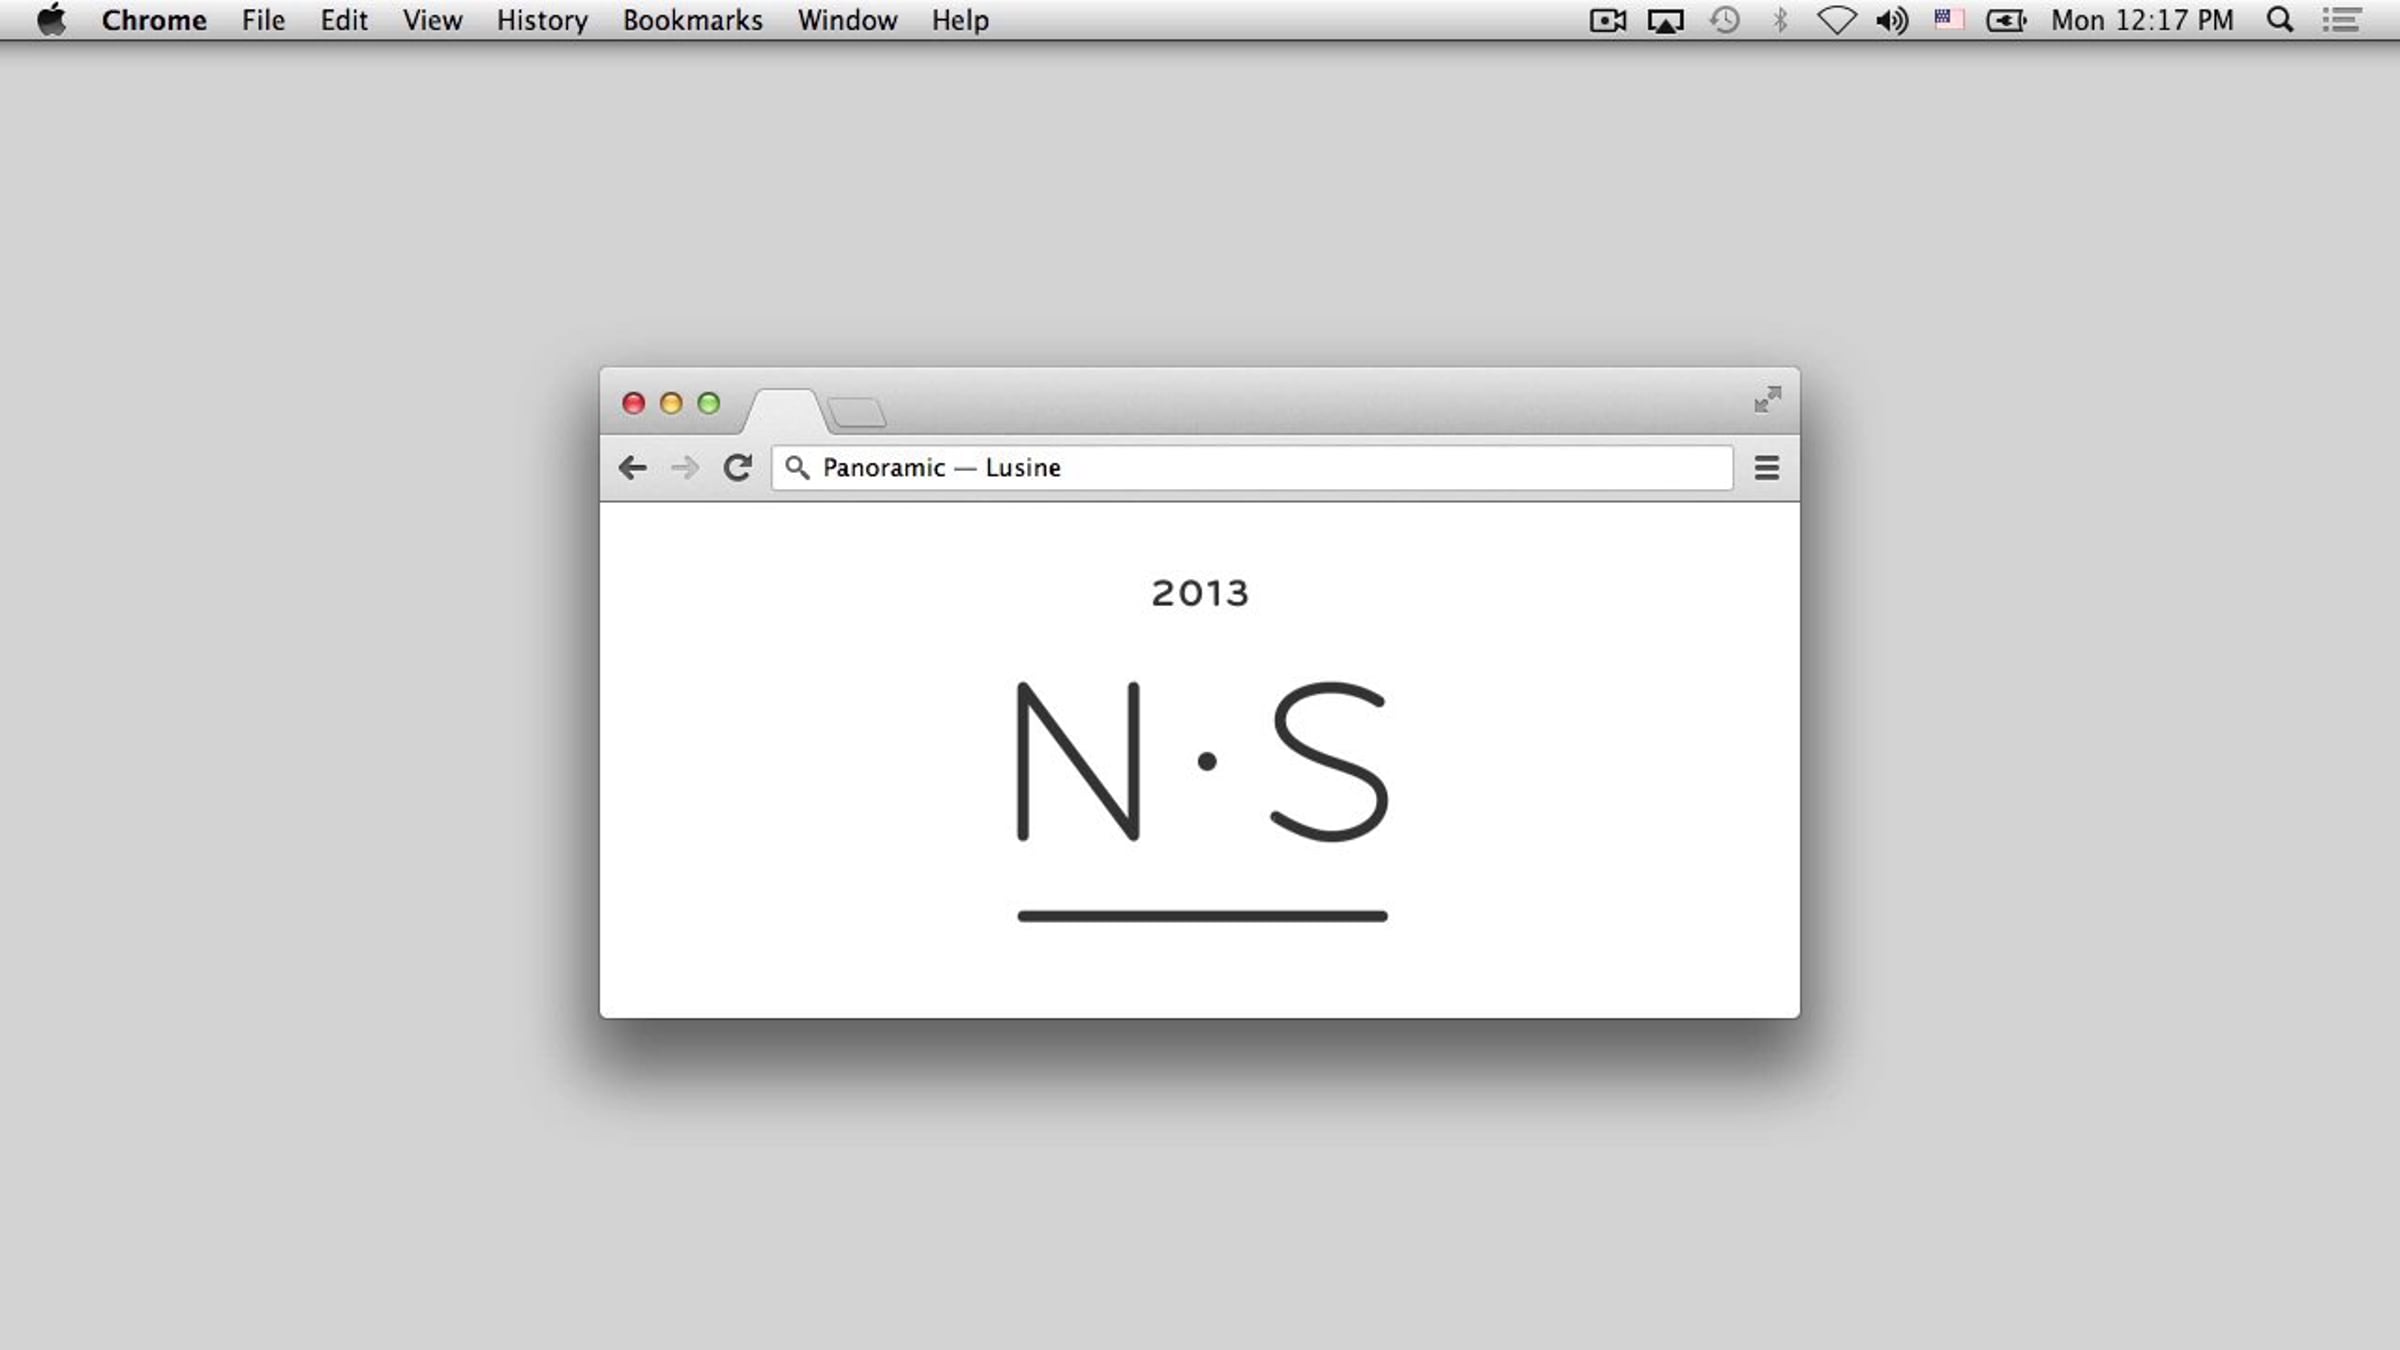Click the volume speaker icon
2400x1350 pixels.
click(x=1891, y=20)
